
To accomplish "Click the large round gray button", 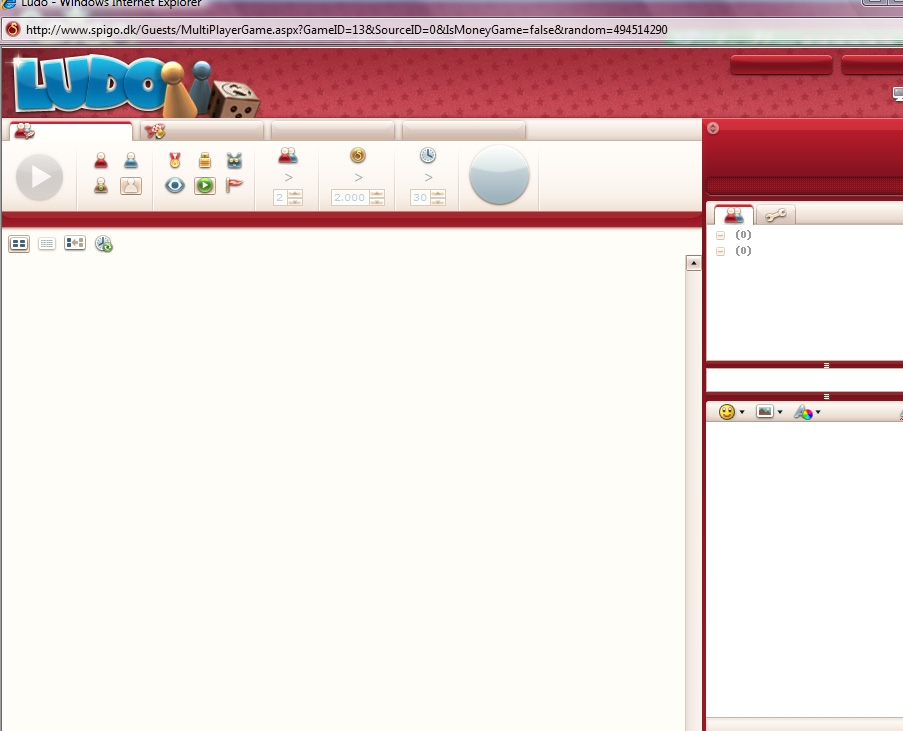I will coord(499,175).
